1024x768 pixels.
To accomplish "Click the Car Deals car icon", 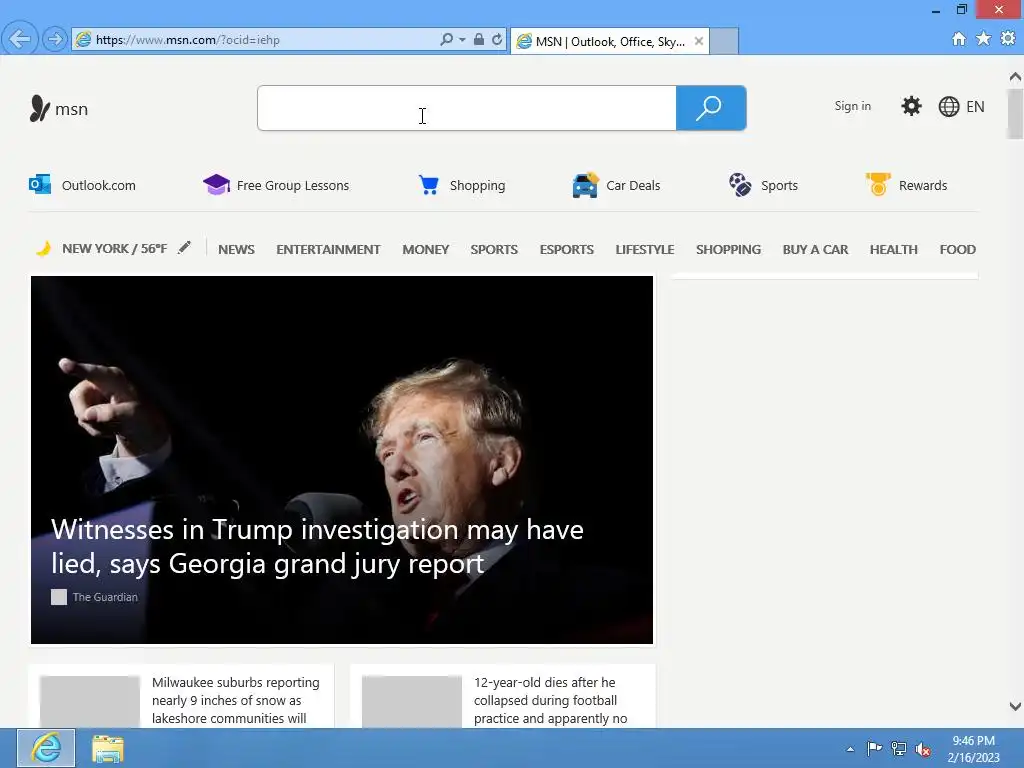I will [x=585, y=185].
